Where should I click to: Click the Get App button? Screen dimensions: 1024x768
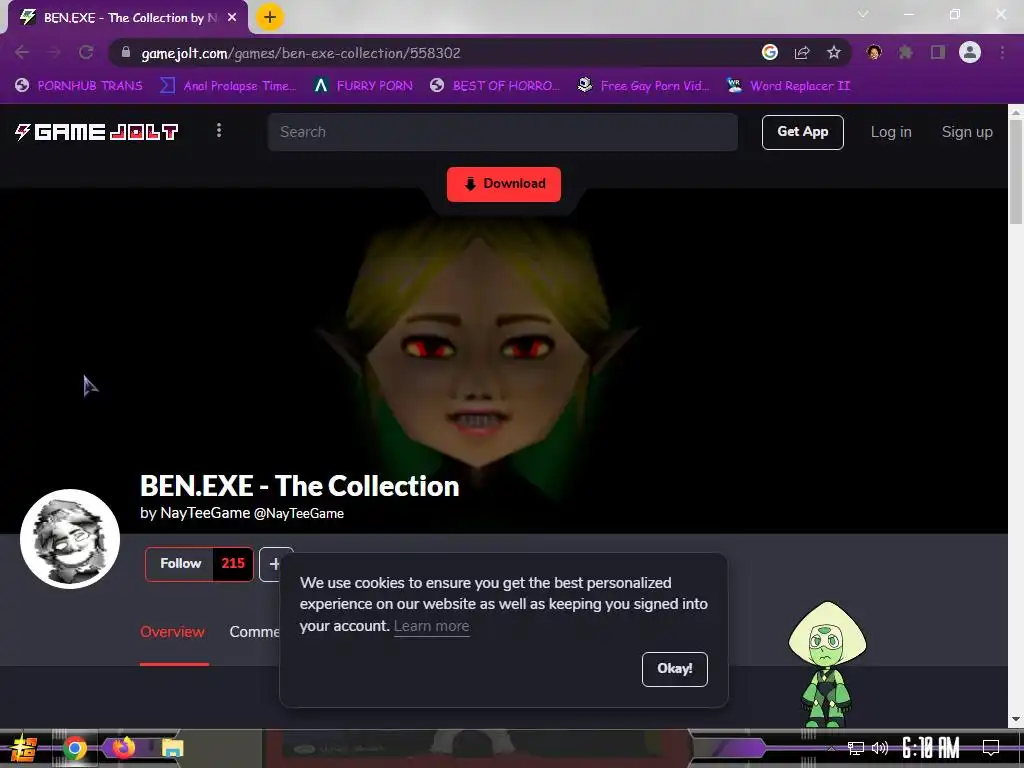click(803, 132)
